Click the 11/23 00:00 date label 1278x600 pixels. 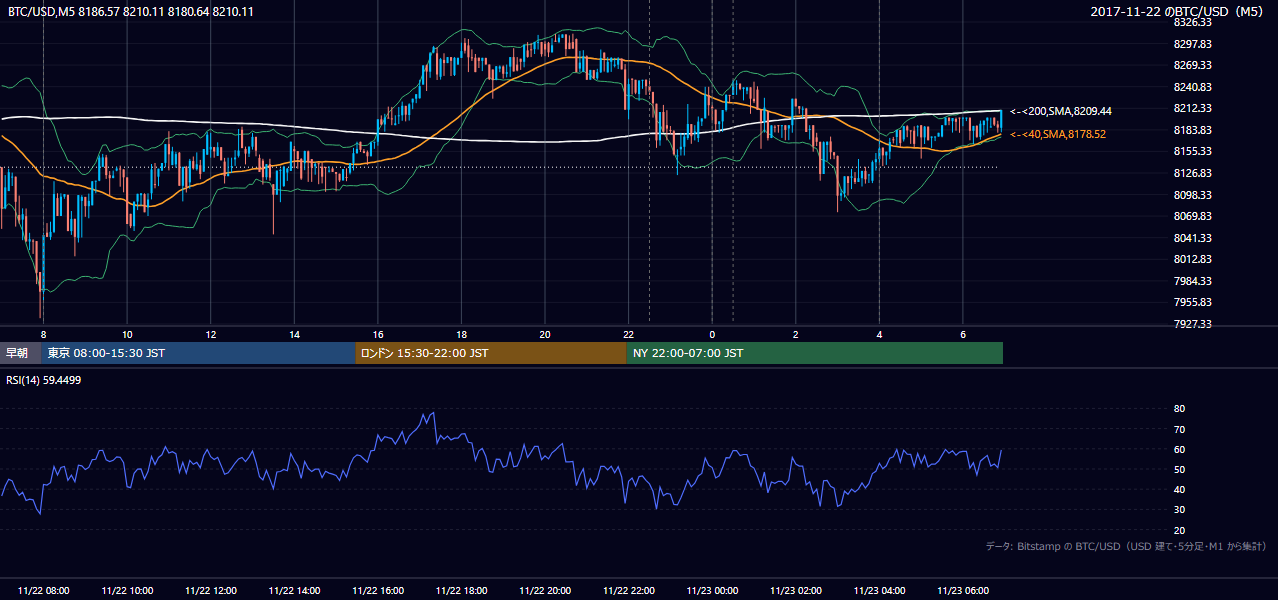(712, 591)
